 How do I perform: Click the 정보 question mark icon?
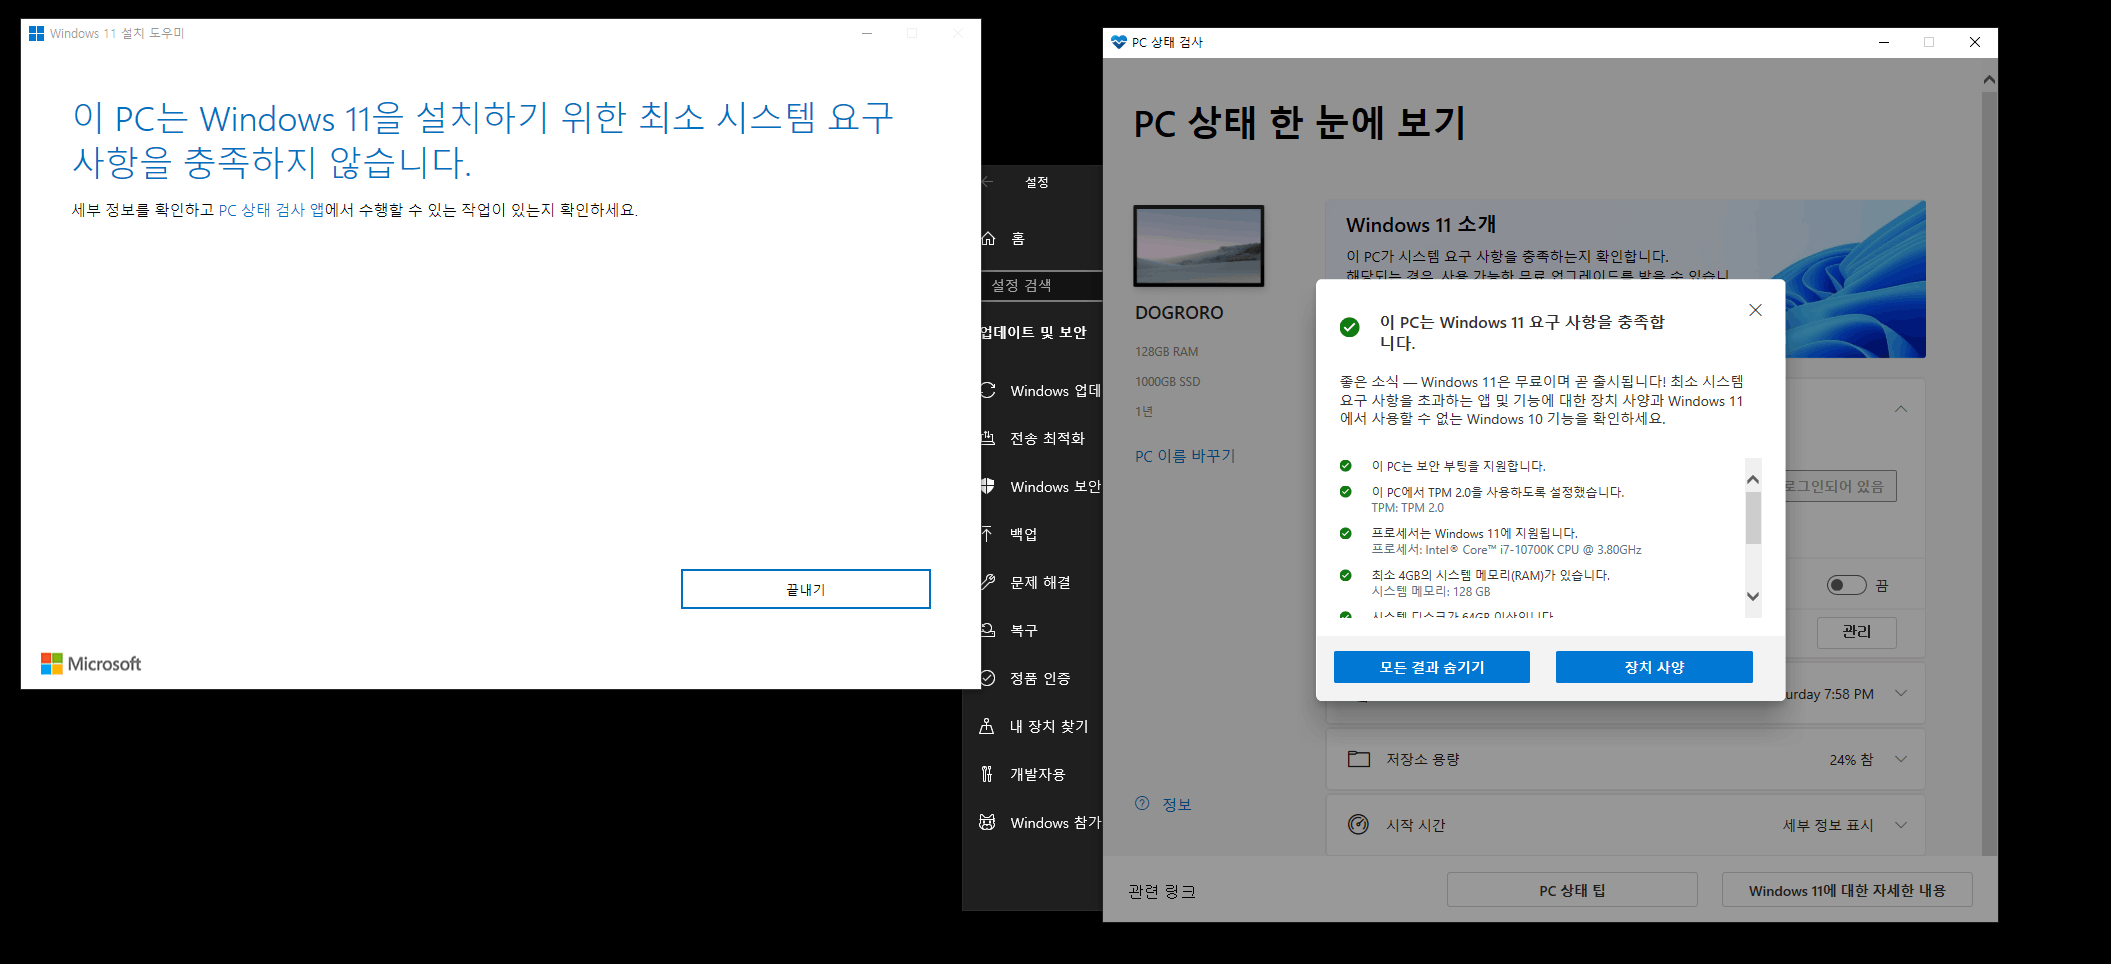(1143, 803)
